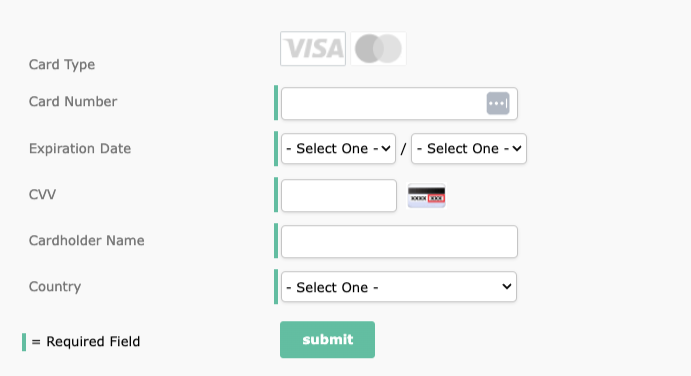Click the expiration year chevron arrow
This screenshot has height=376, width=691.
517,149
